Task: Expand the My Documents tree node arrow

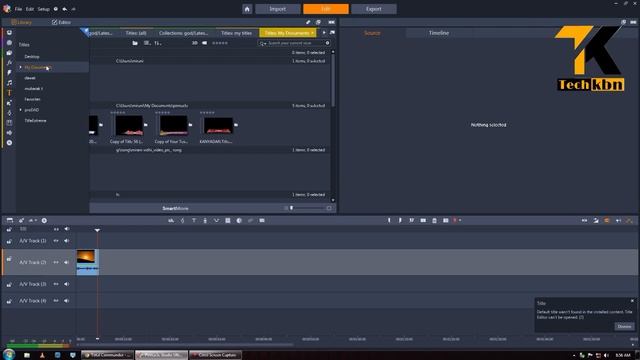Action: [20, 67]
